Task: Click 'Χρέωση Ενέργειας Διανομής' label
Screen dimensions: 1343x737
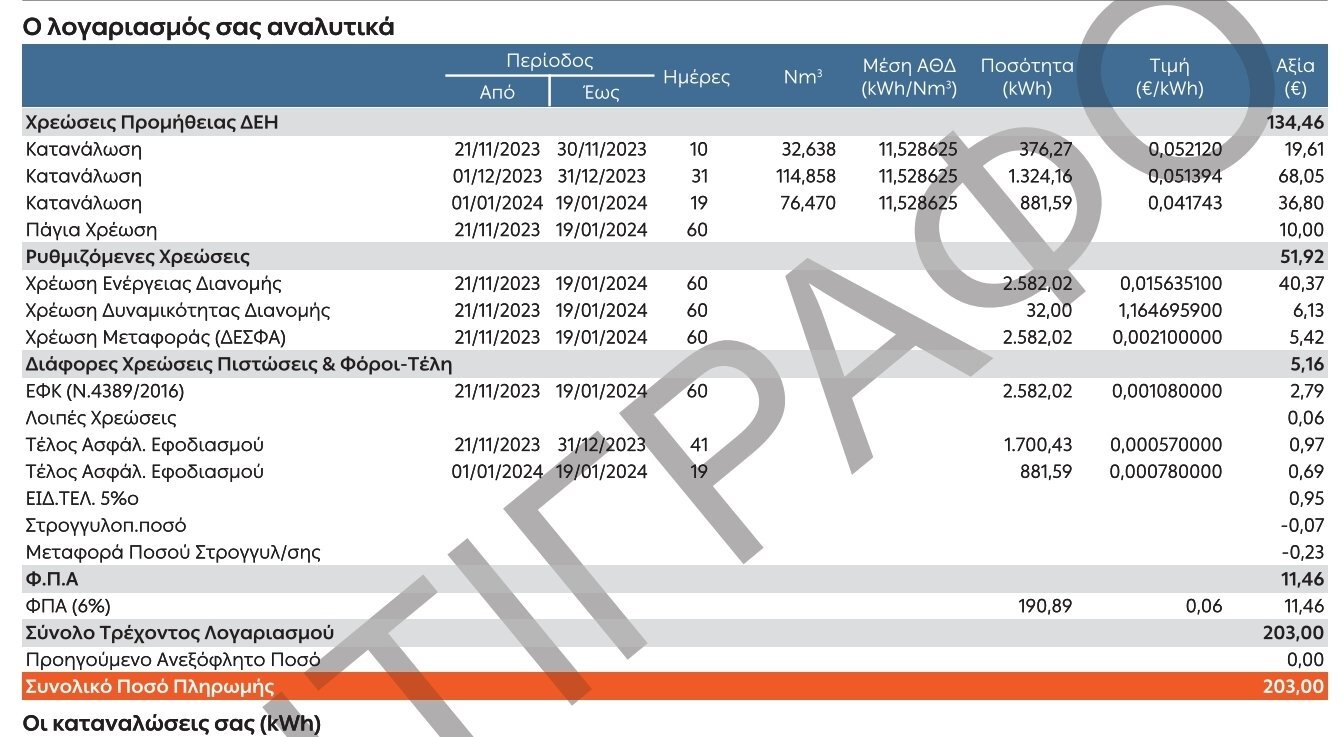Action: (153, 284)
